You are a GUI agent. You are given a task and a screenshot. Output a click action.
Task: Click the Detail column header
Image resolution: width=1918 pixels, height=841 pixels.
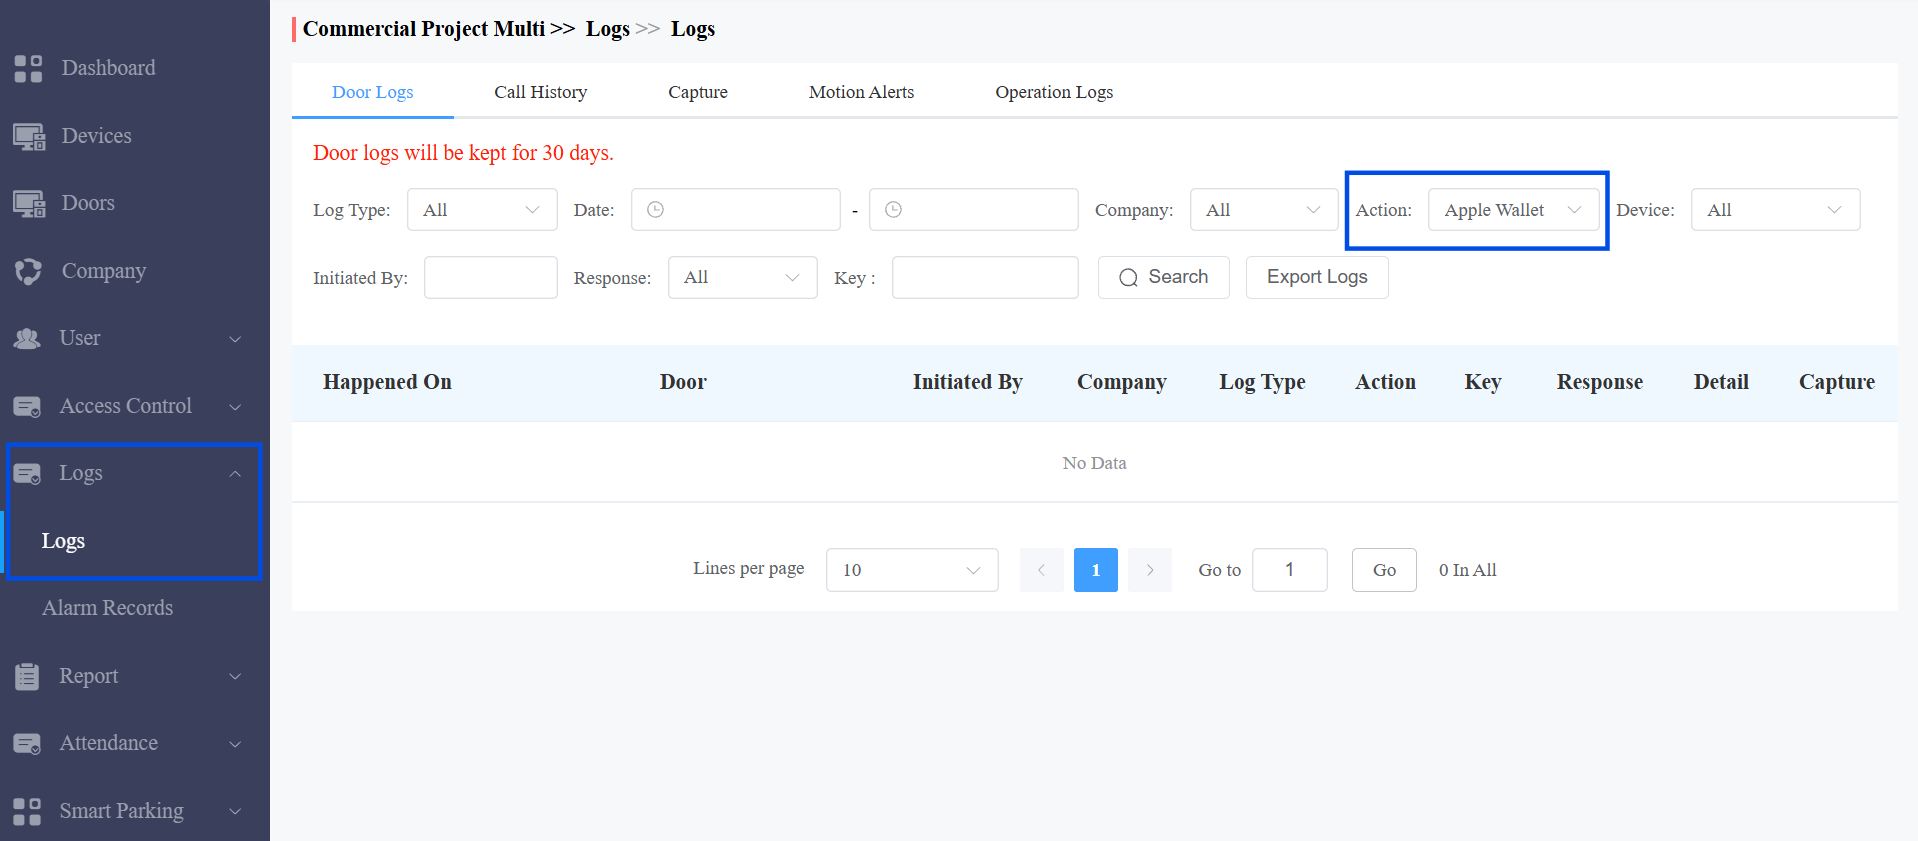coord(1721,382)
